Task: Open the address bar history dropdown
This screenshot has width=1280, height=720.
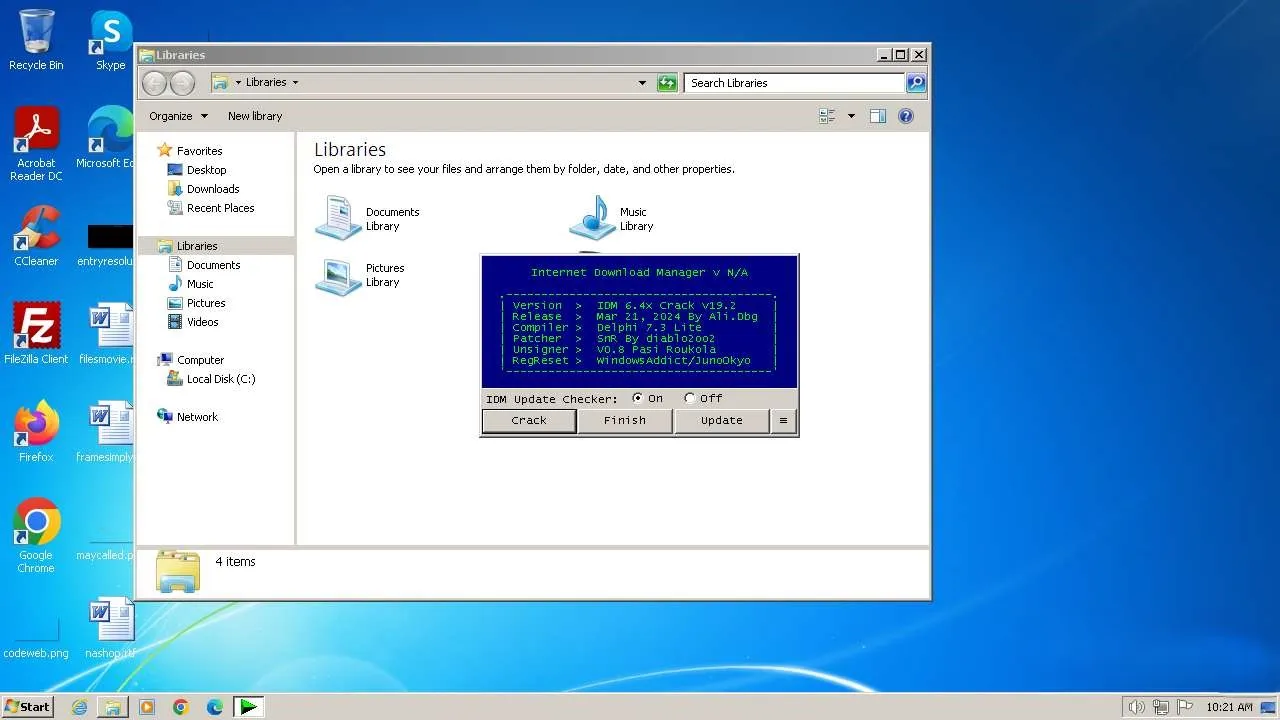Action: tap(642, 83)
